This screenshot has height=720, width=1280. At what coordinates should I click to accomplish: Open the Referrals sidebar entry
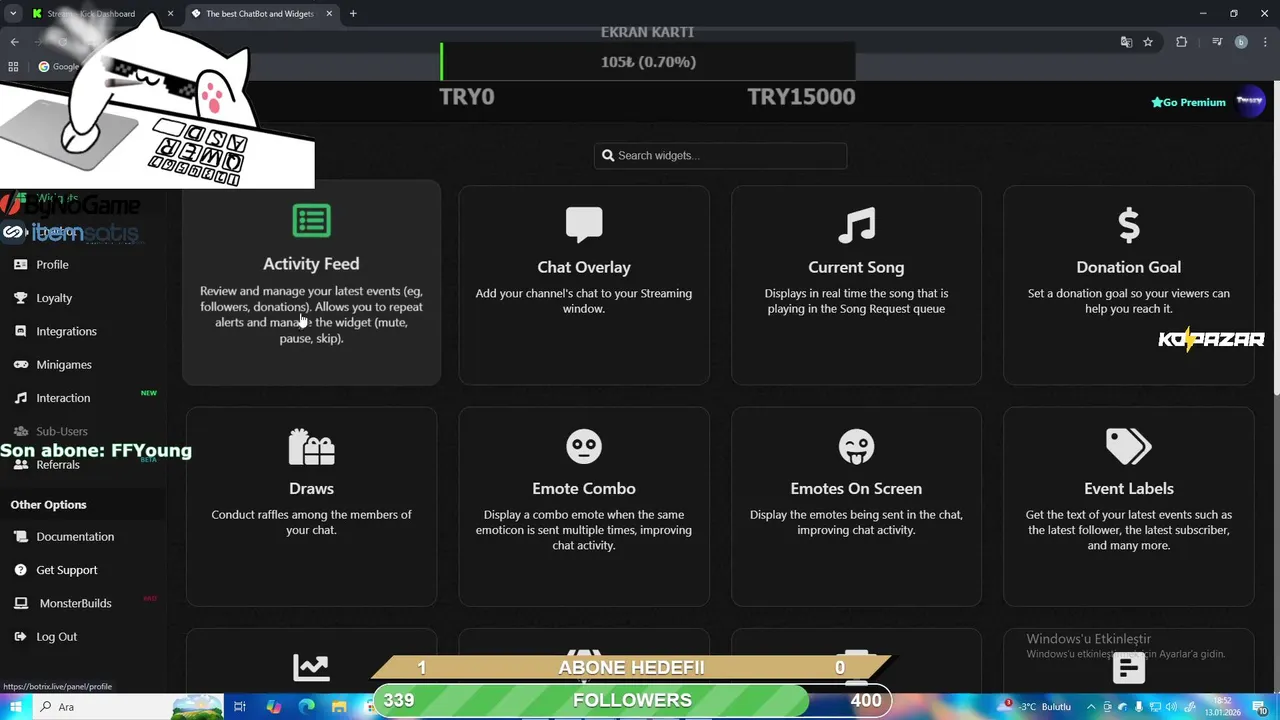58,465
